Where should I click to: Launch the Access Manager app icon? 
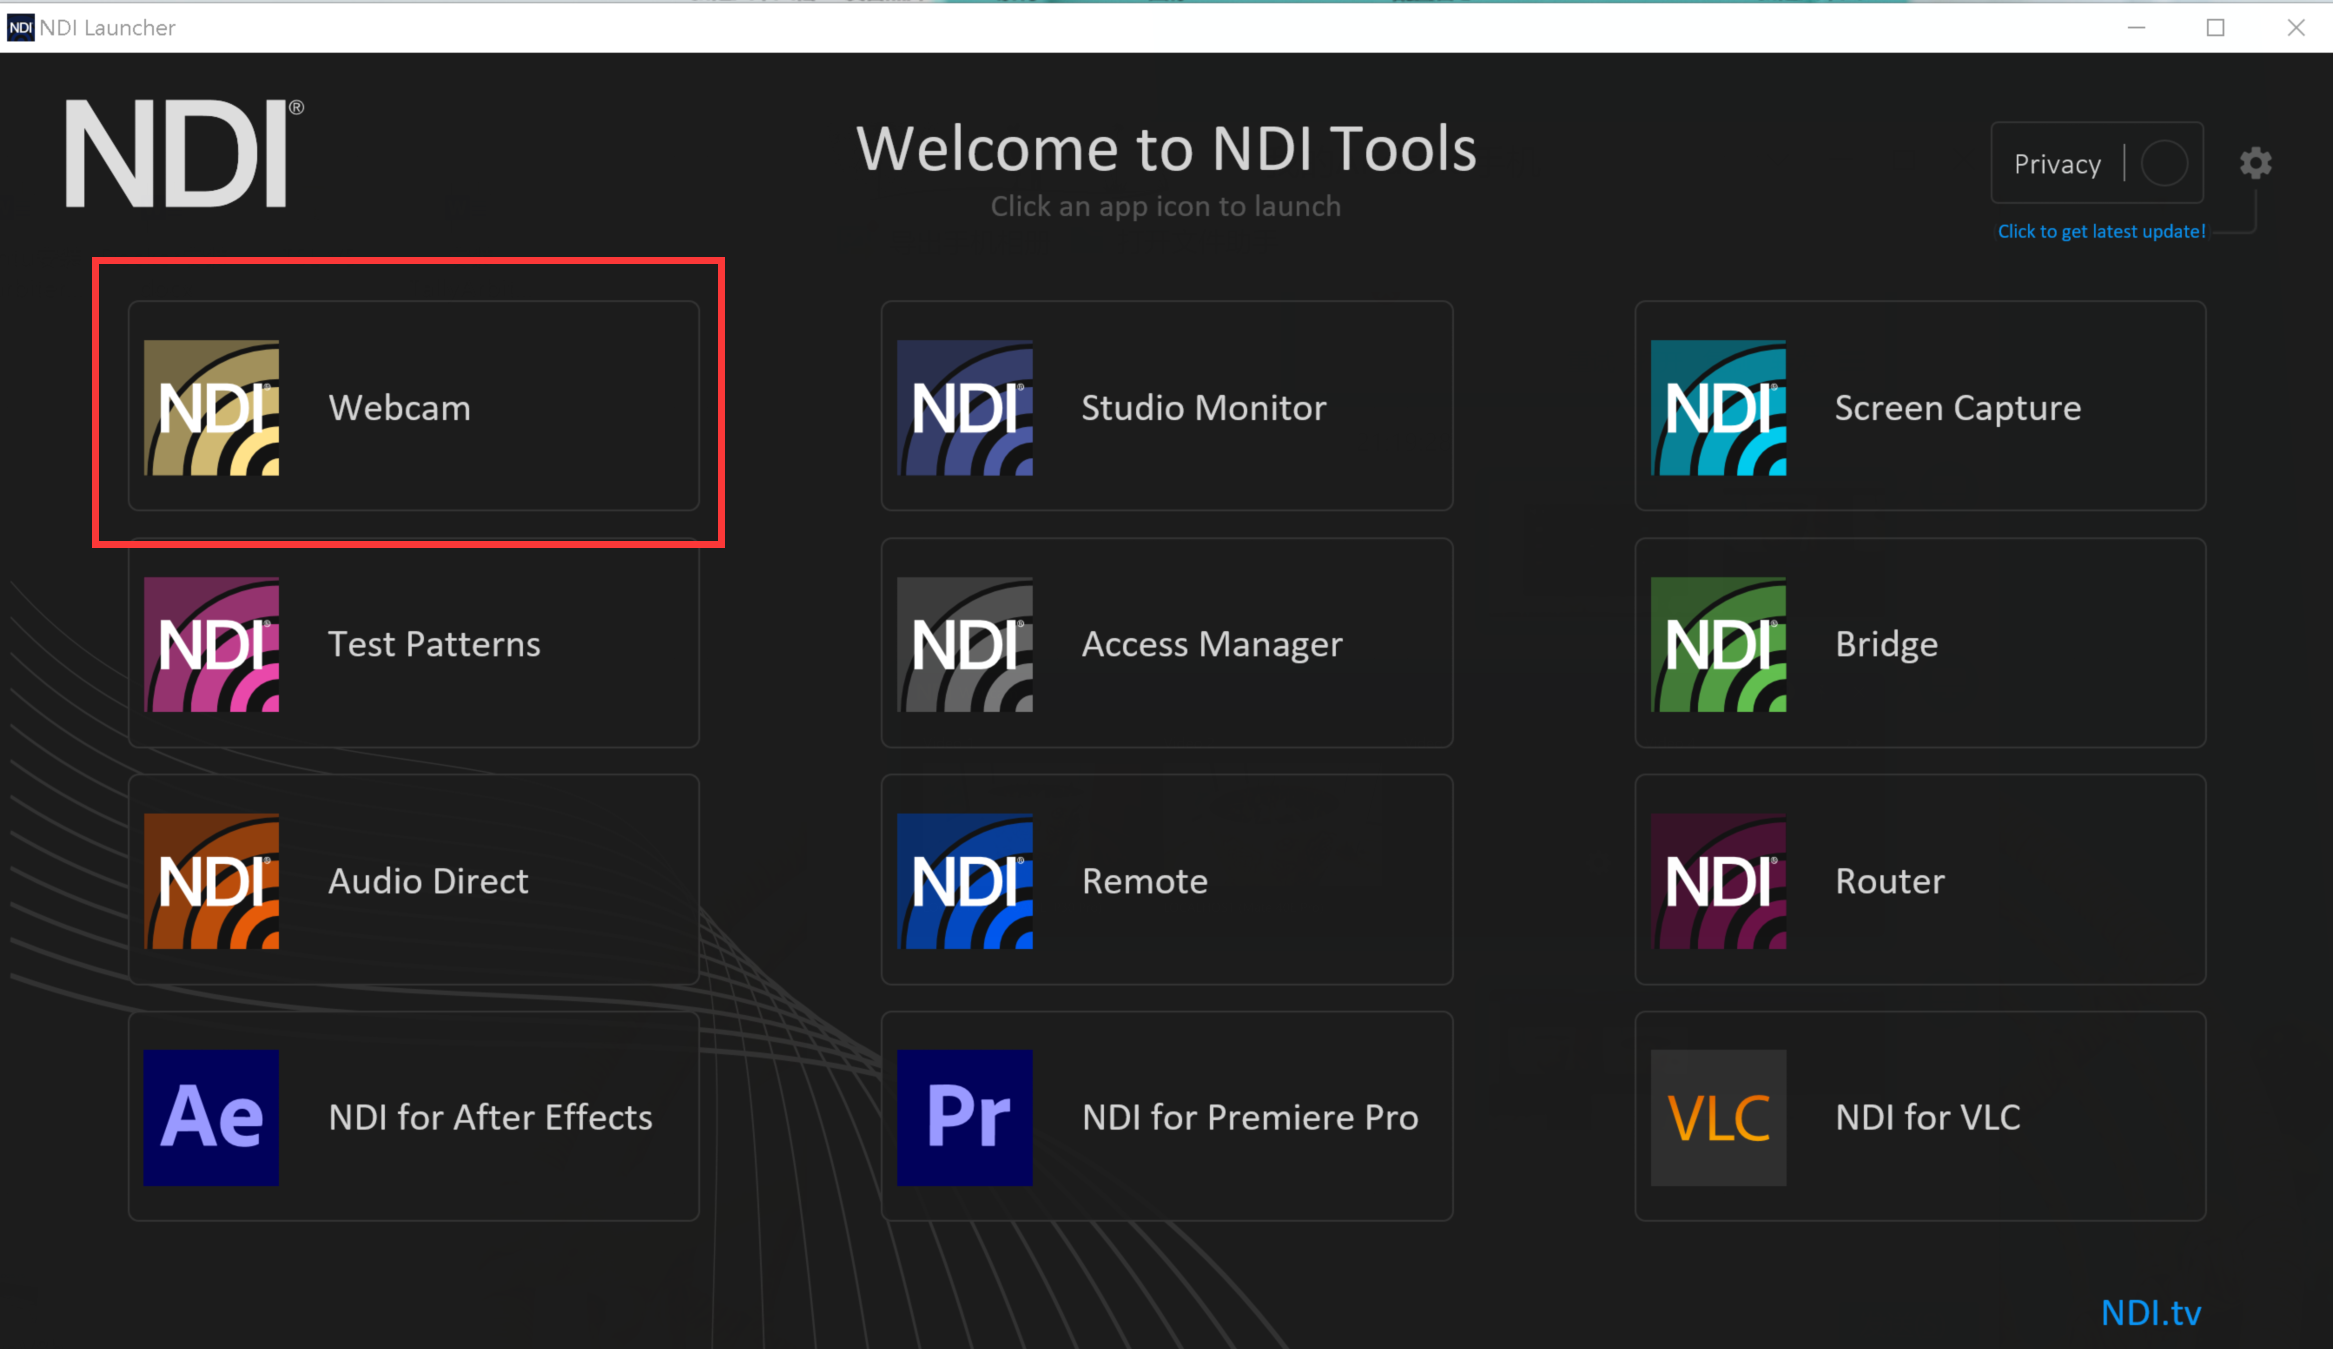coord(965,644)
